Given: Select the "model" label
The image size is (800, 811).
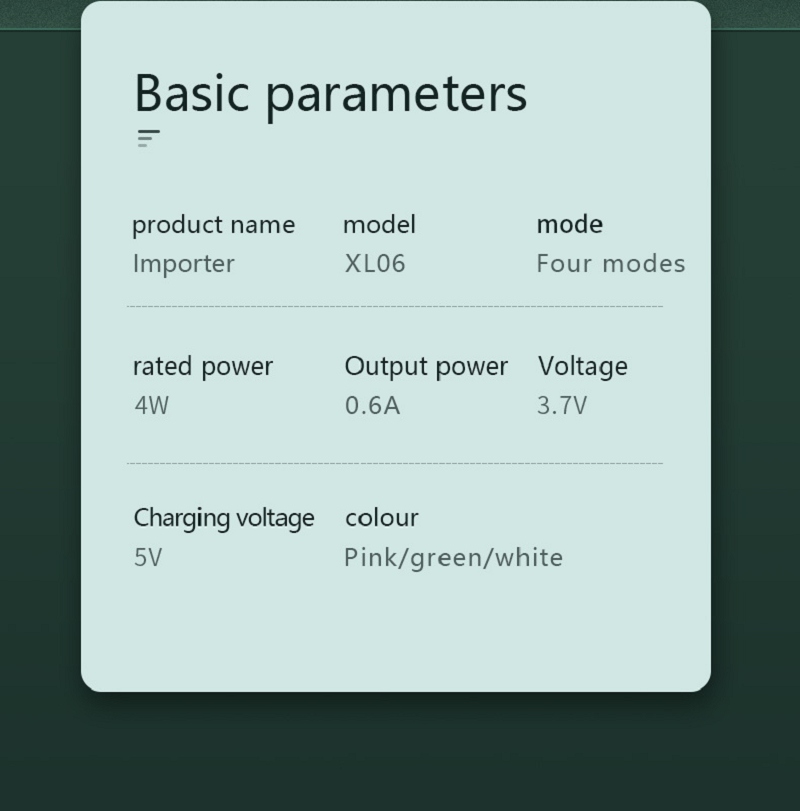Looking at the screenshot, I should click(x=379, y=225).
